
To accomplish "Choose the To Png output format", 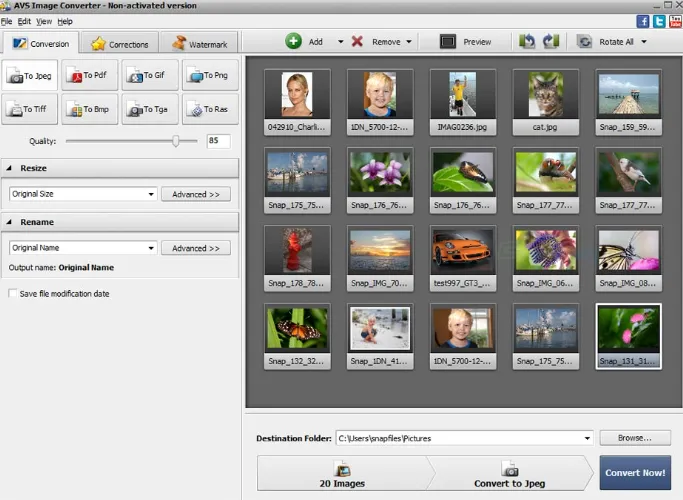I will click(210, 75).
